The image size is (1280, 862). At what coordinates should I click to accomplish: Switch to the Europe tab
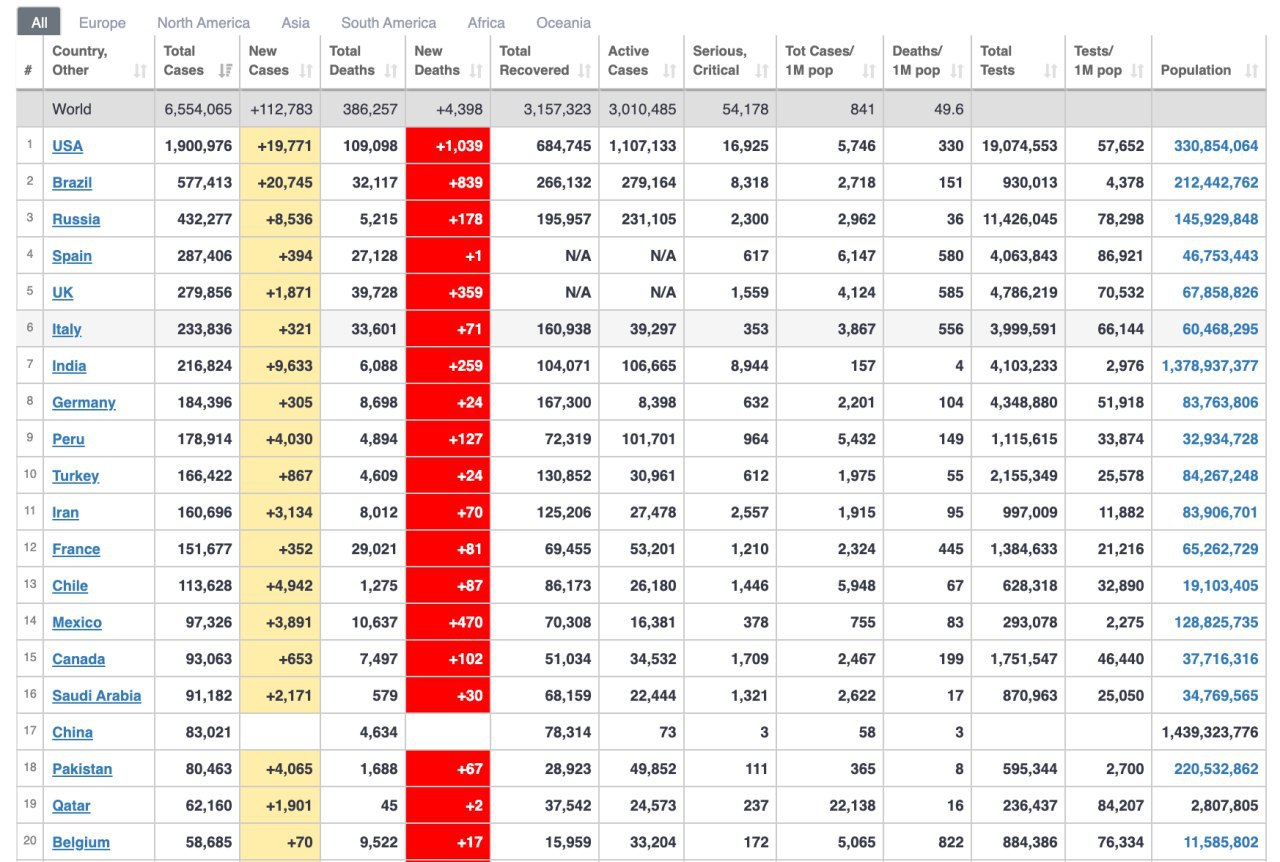pyautogui.click(x=102, y=22)
